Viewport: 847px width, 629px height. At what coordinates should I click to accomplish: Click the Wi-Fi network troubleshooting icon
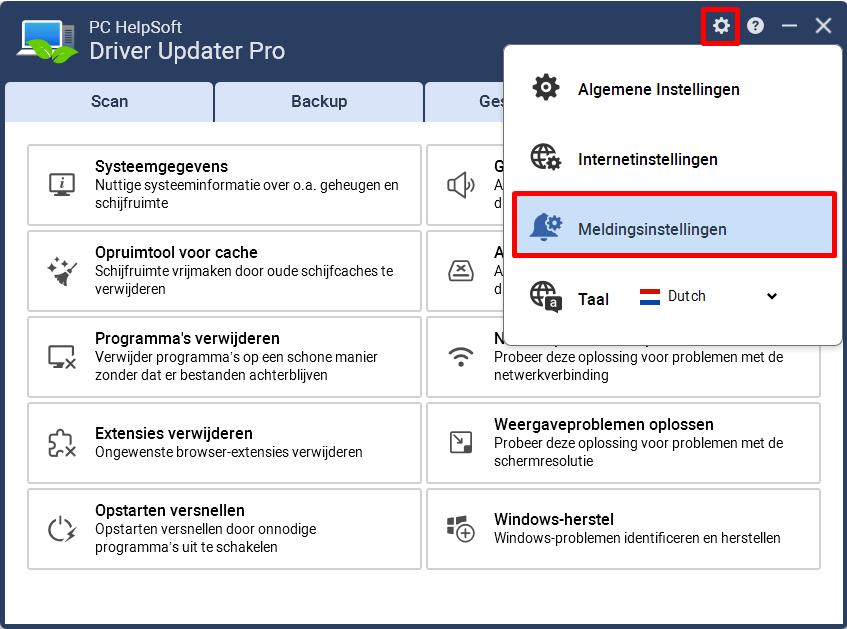pos(461,357)
